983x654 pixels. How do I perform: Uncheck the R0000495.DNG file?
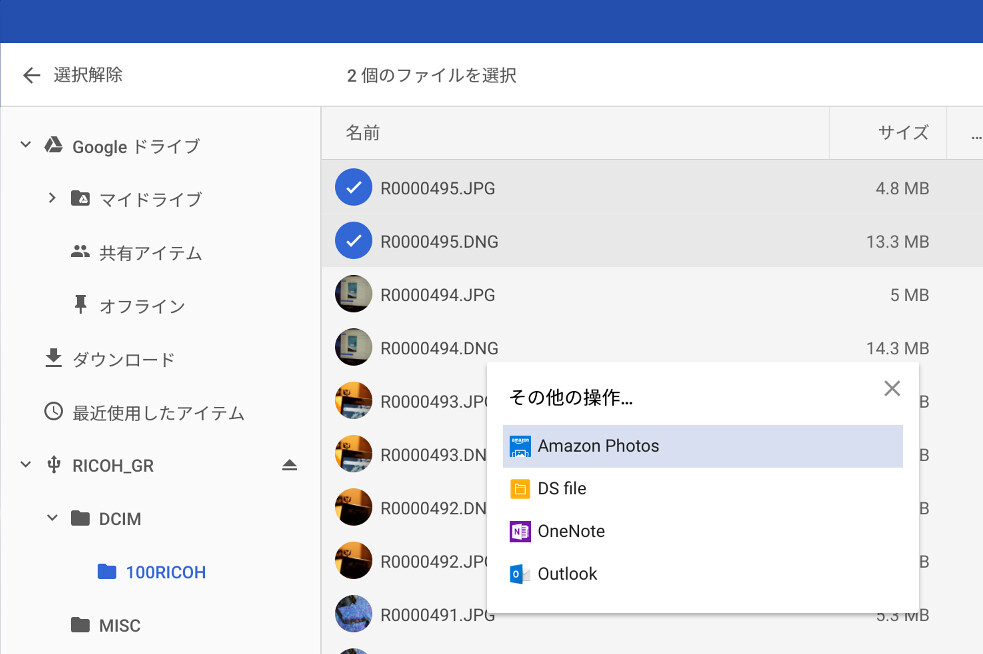pyautogui.click(x=353, y=241)
